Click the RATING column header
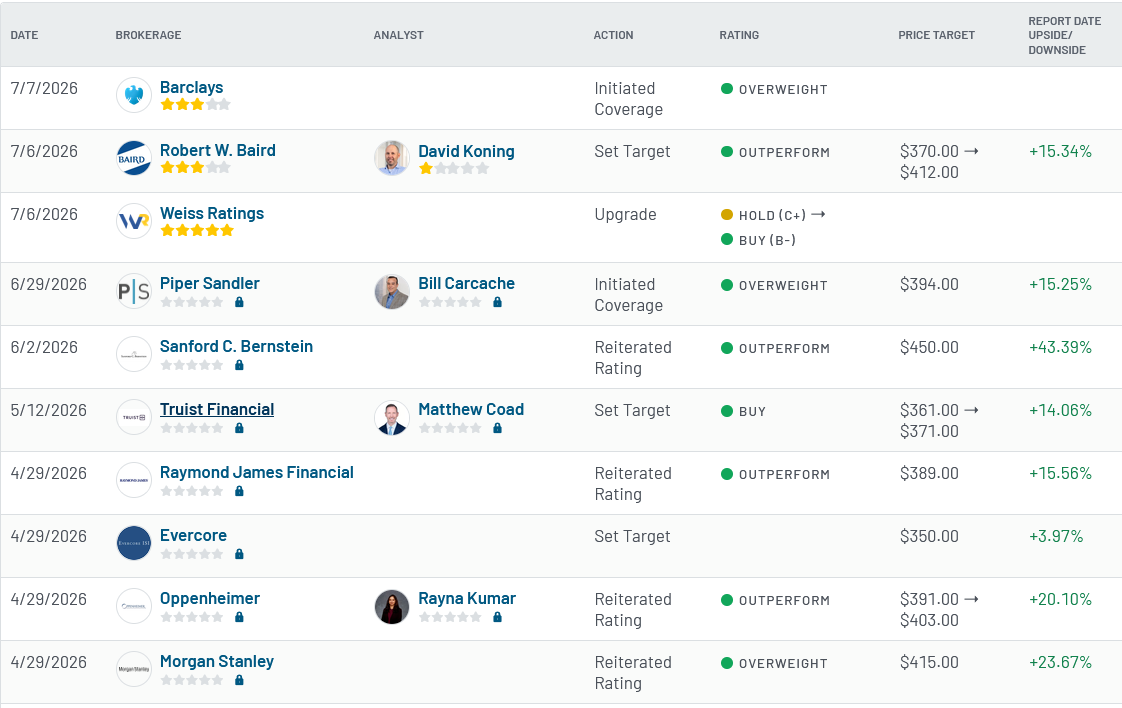This screenshot has width=1122, height=708. click(739, 35)
